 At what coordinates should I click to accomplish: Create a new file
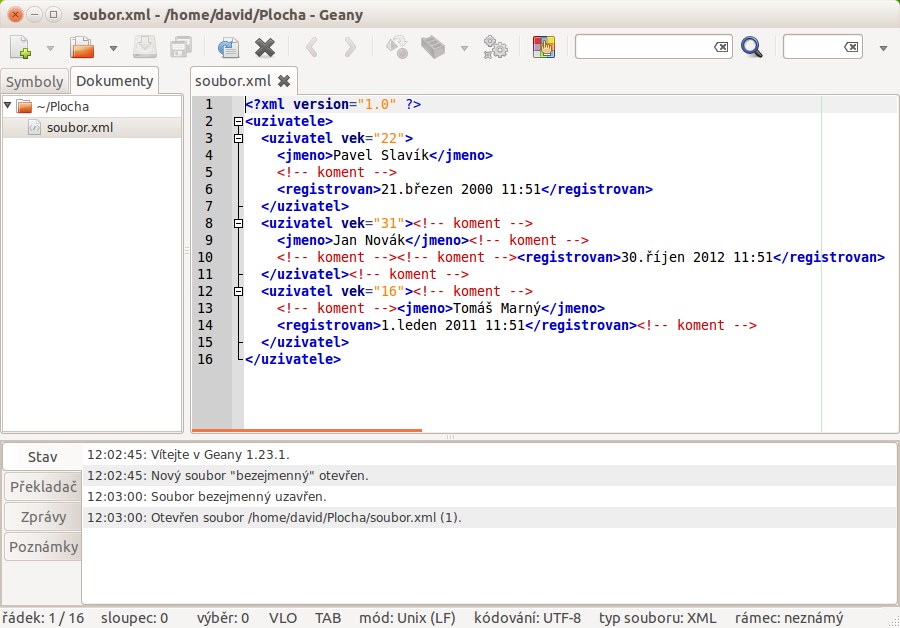[x=18, y=46]
